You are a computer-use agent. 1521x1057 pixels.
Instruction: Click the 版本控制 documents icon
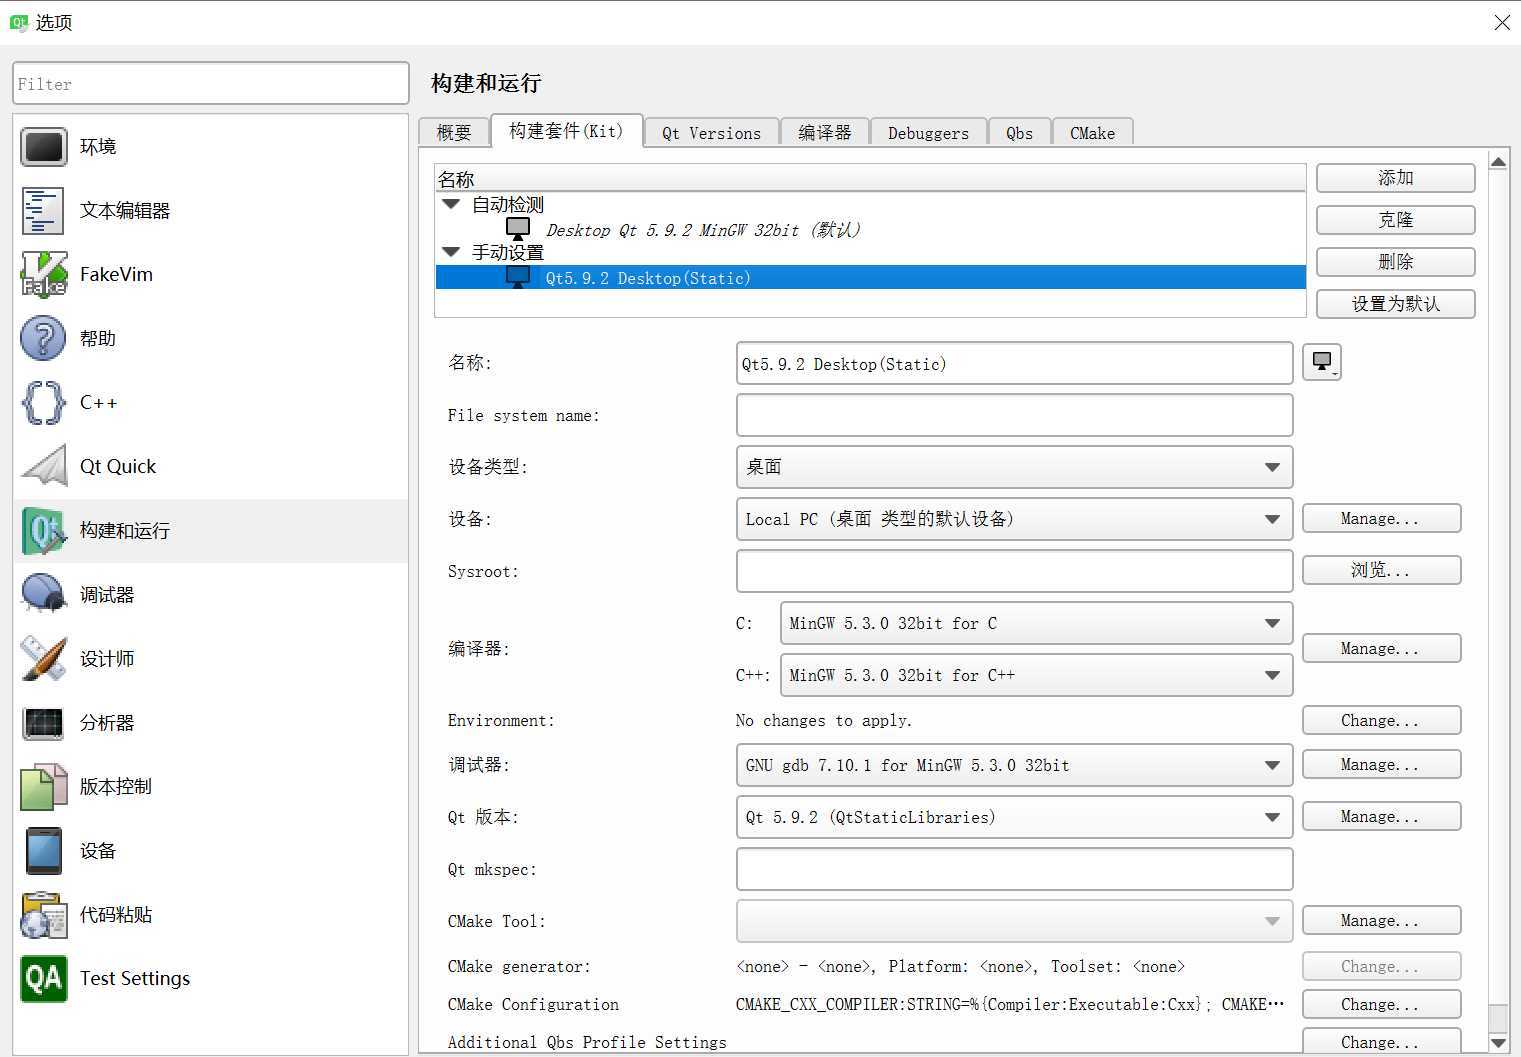coord(43,787)
